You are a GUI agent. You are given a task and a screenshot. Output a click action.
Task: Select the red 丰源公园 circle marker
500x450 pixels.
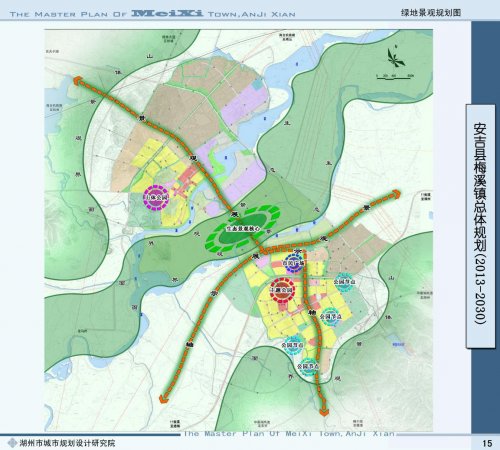pyautogui.click(x=282, y=290)
